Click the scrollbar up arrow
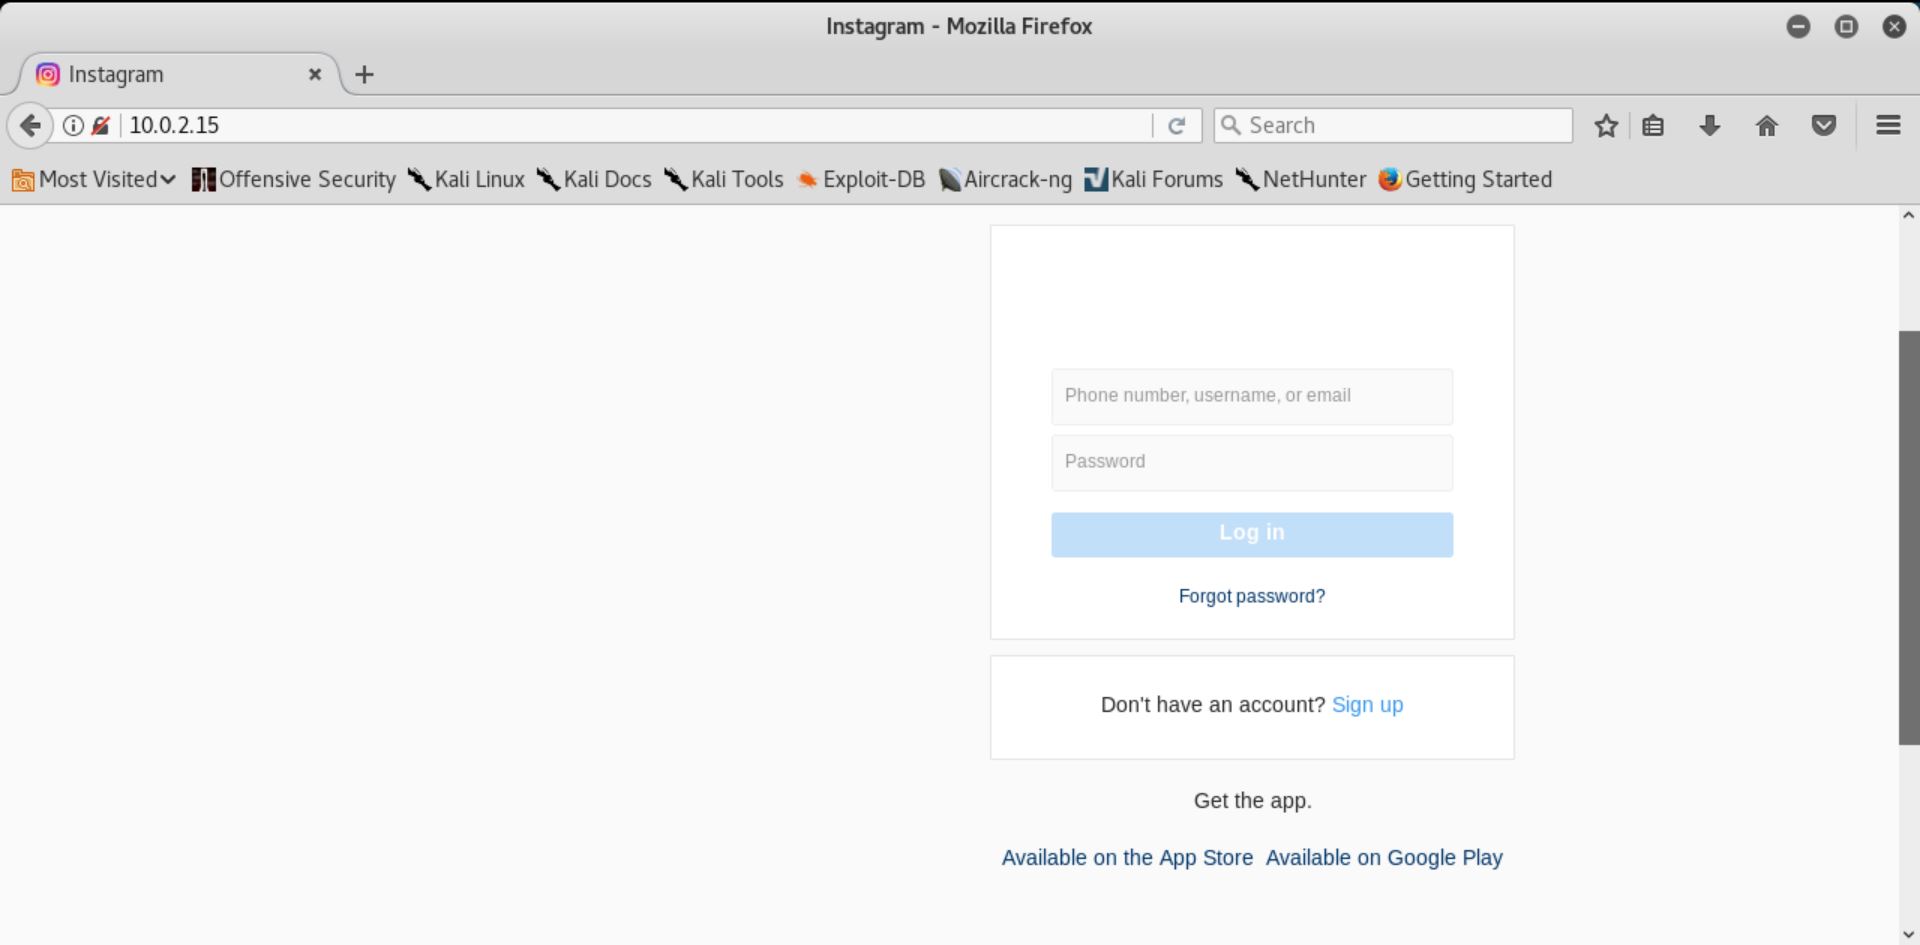Viewport: 1920px width, 945px height. pos(1908,215)
